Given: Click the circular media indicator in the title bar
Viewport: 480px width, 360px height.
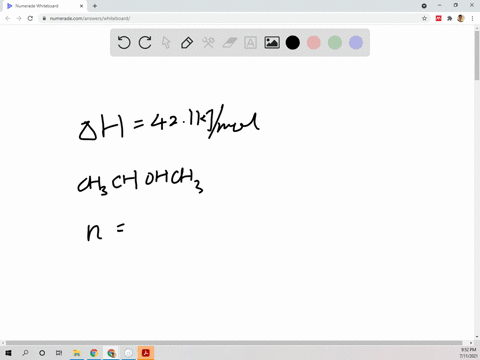Looking at the screenshot, I should point(424,6).
